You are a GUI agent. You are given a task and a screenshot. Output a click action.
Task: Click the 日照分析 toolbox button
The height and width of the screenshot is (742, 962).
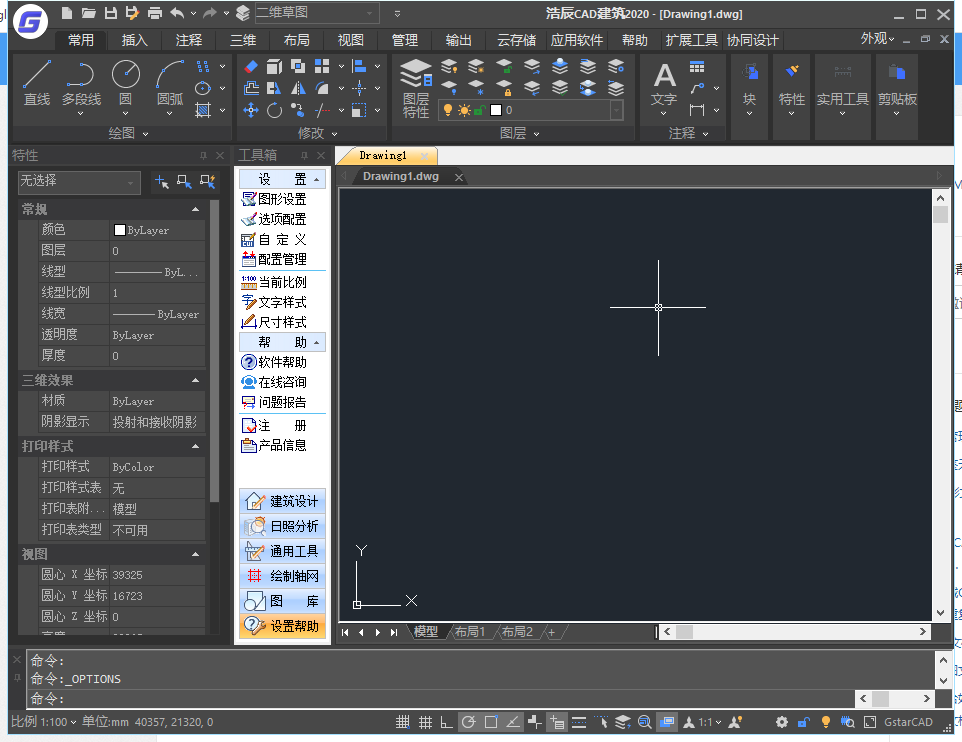(283, 526)
